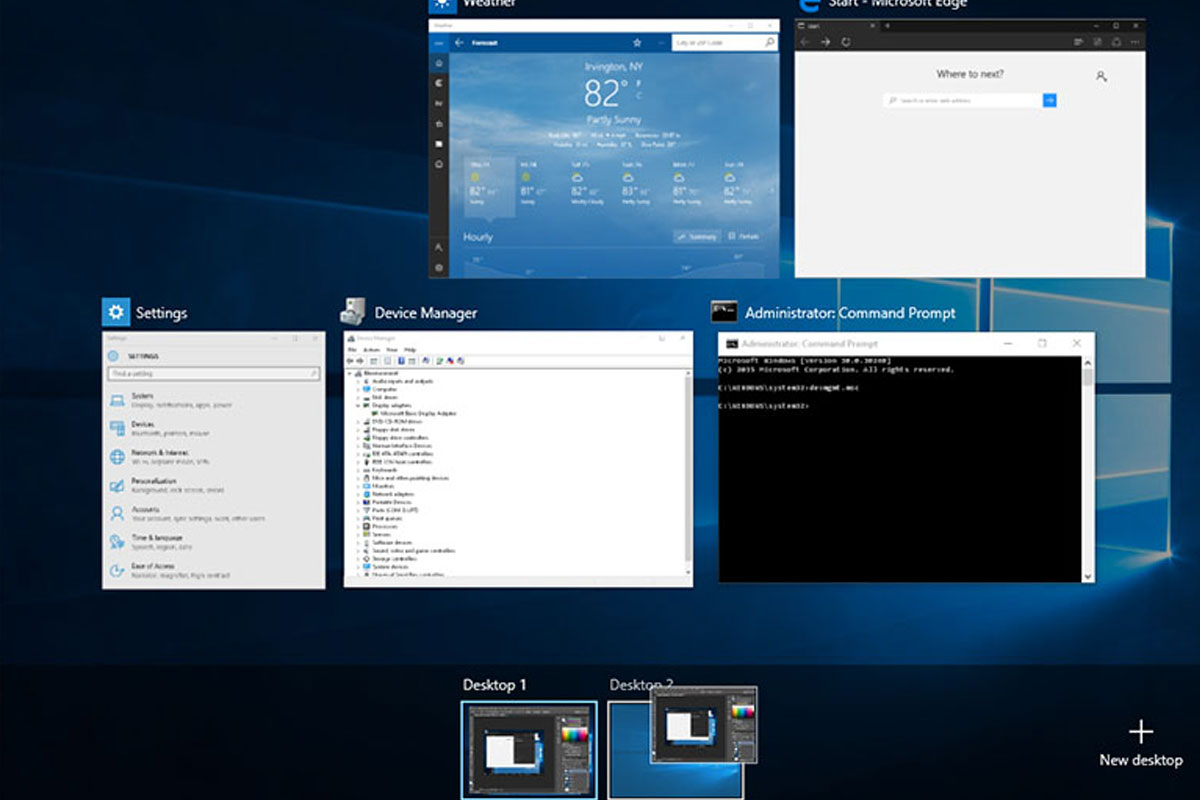Refresh the page in Microsoft Edge
Screen dimensions: 1200x800
coord(845,42)
